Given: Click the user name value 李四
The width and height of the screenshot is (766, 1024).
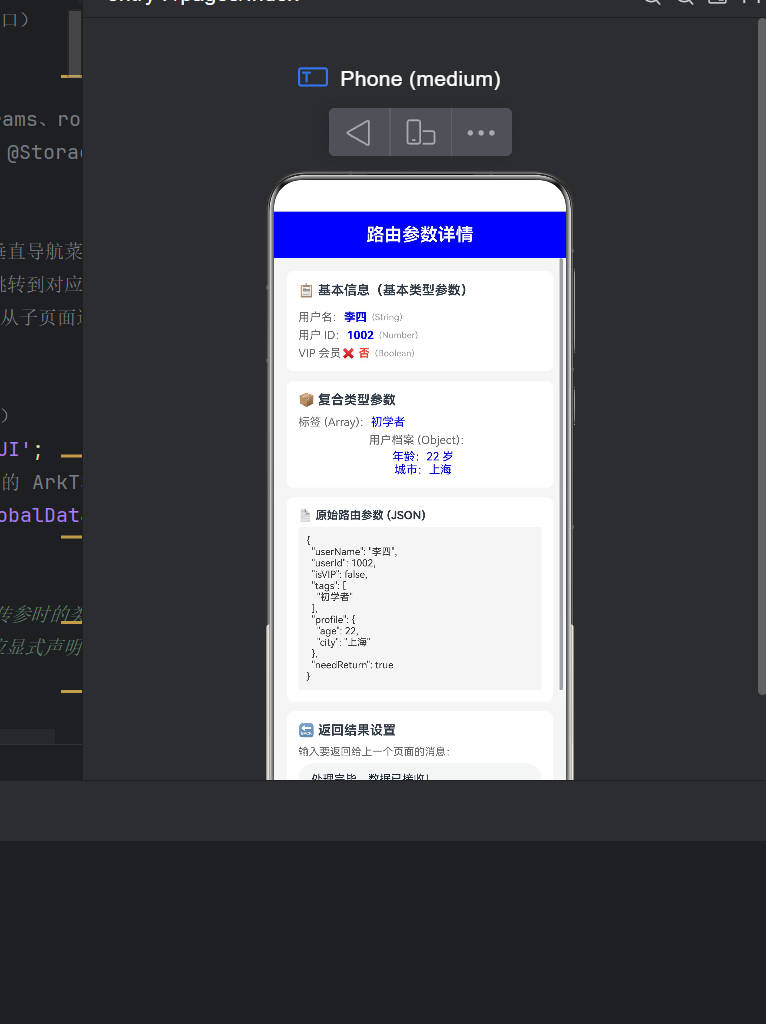Looking at the screenshot, I should pyautogui.click(x=355, y=317).
